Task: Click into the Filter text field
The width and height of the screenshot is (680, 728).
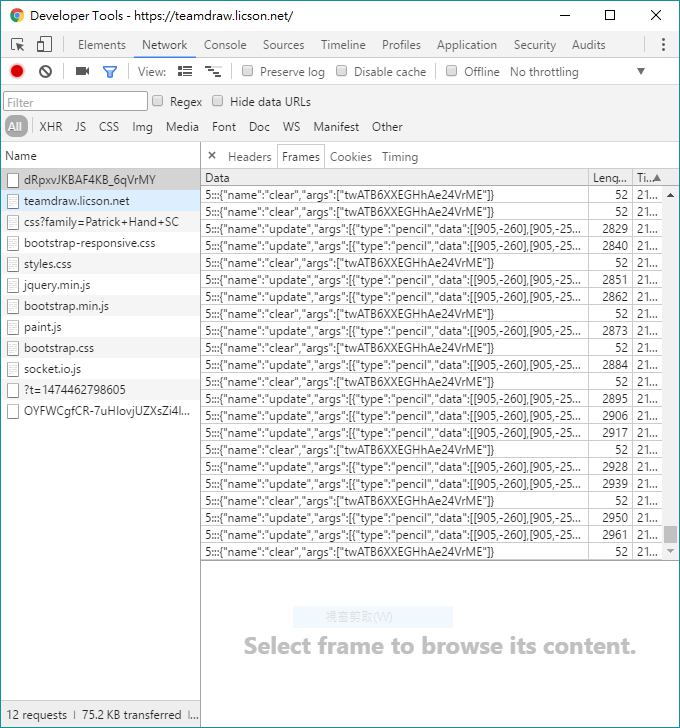Action: tap(75, 101)
